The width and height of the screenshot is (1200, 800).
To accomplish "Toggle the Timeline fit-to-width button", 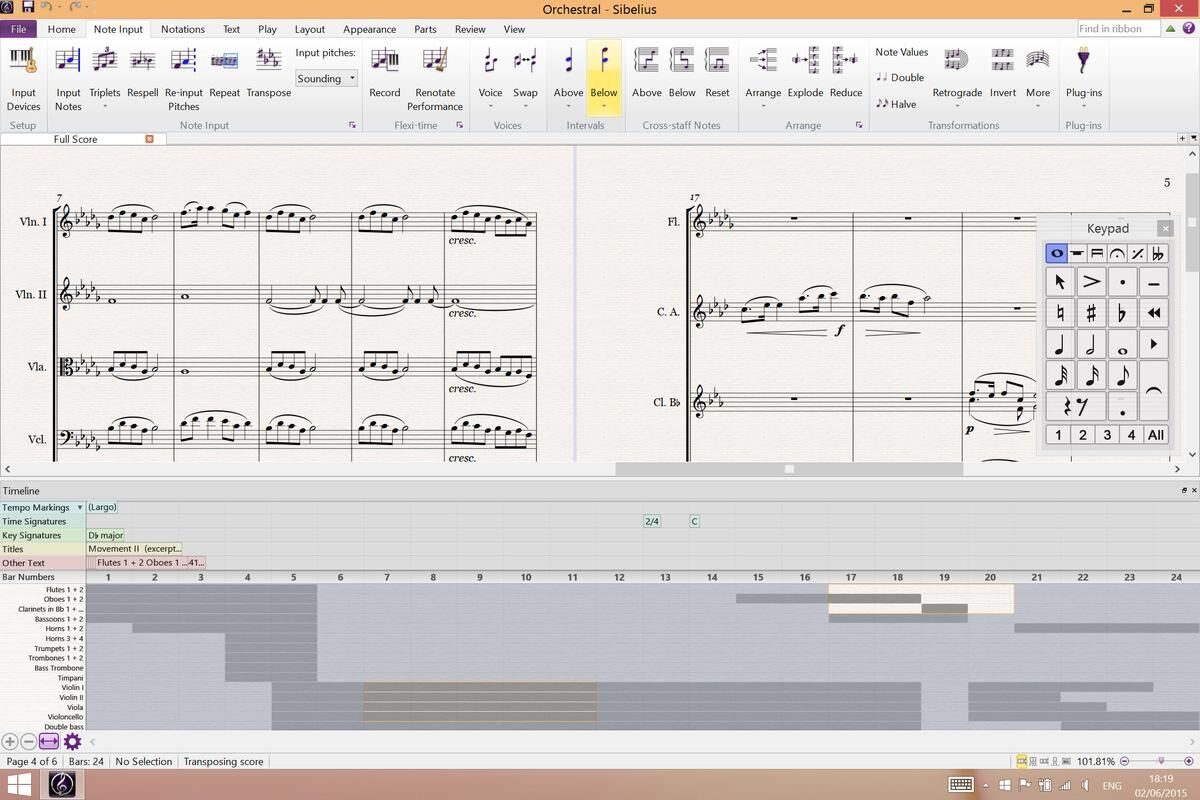I will (49, 741).
